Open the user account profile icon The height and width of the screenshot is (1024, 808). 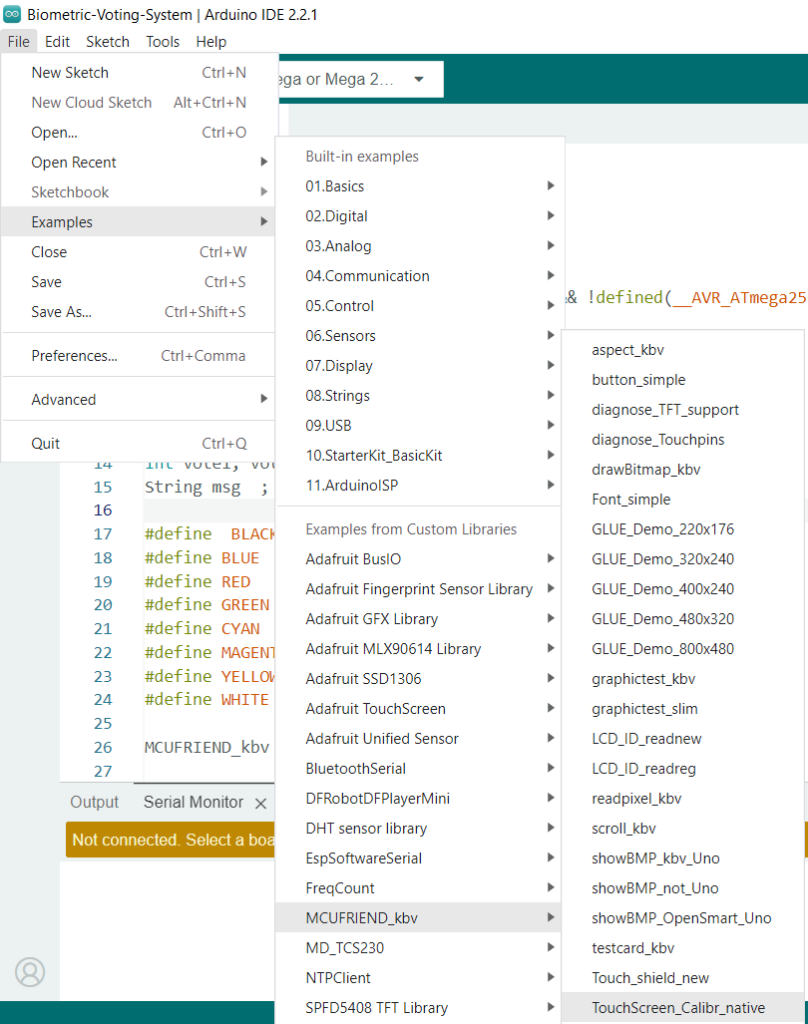pyautogui.click(x=30, y=972)
